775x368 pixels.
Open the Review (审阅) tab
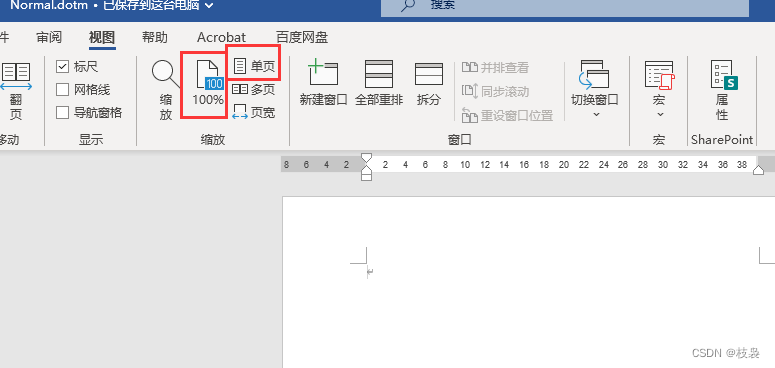click(x=49, y=38)
